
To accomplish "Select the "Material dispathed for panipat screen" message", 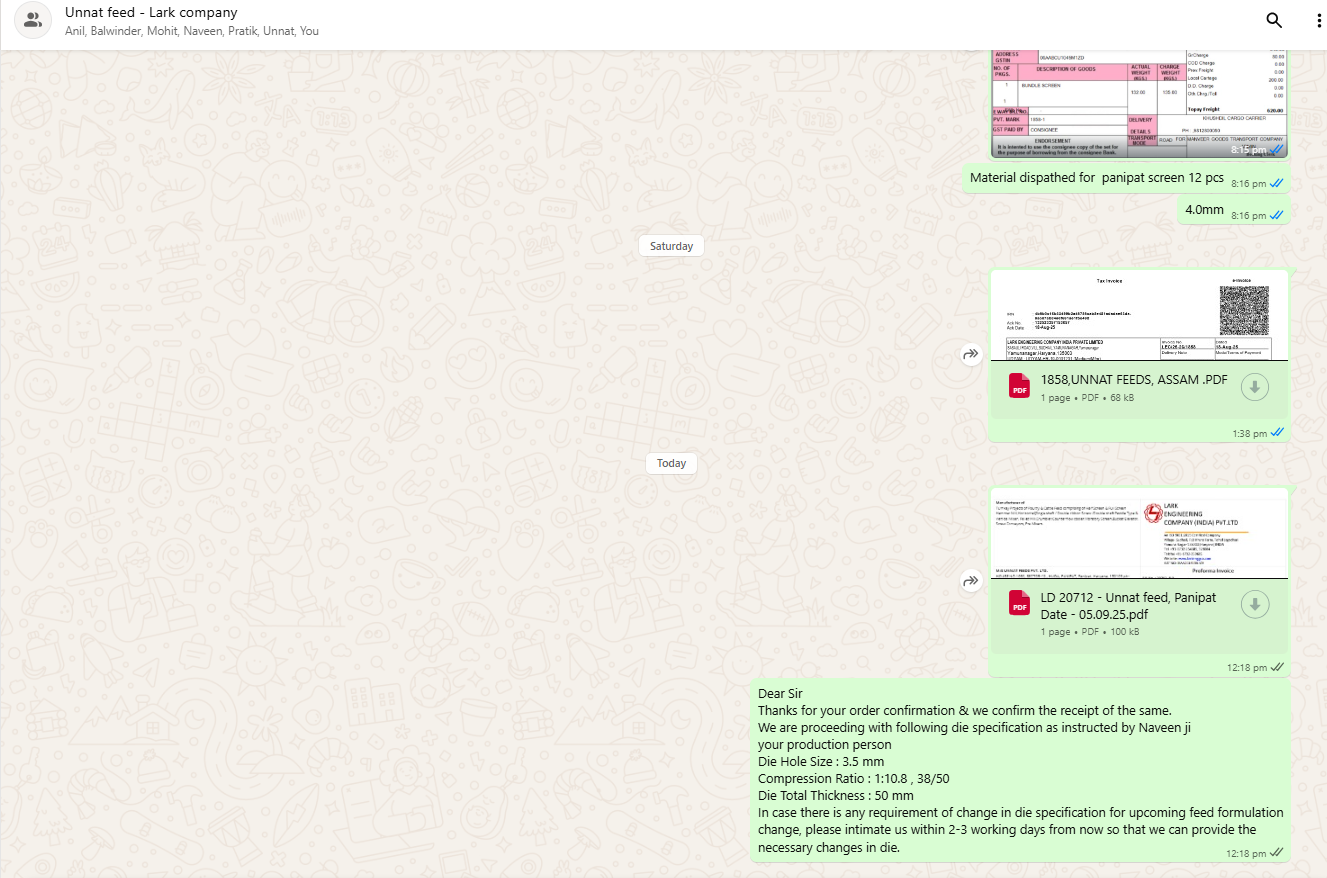I will click(1096, 178).
